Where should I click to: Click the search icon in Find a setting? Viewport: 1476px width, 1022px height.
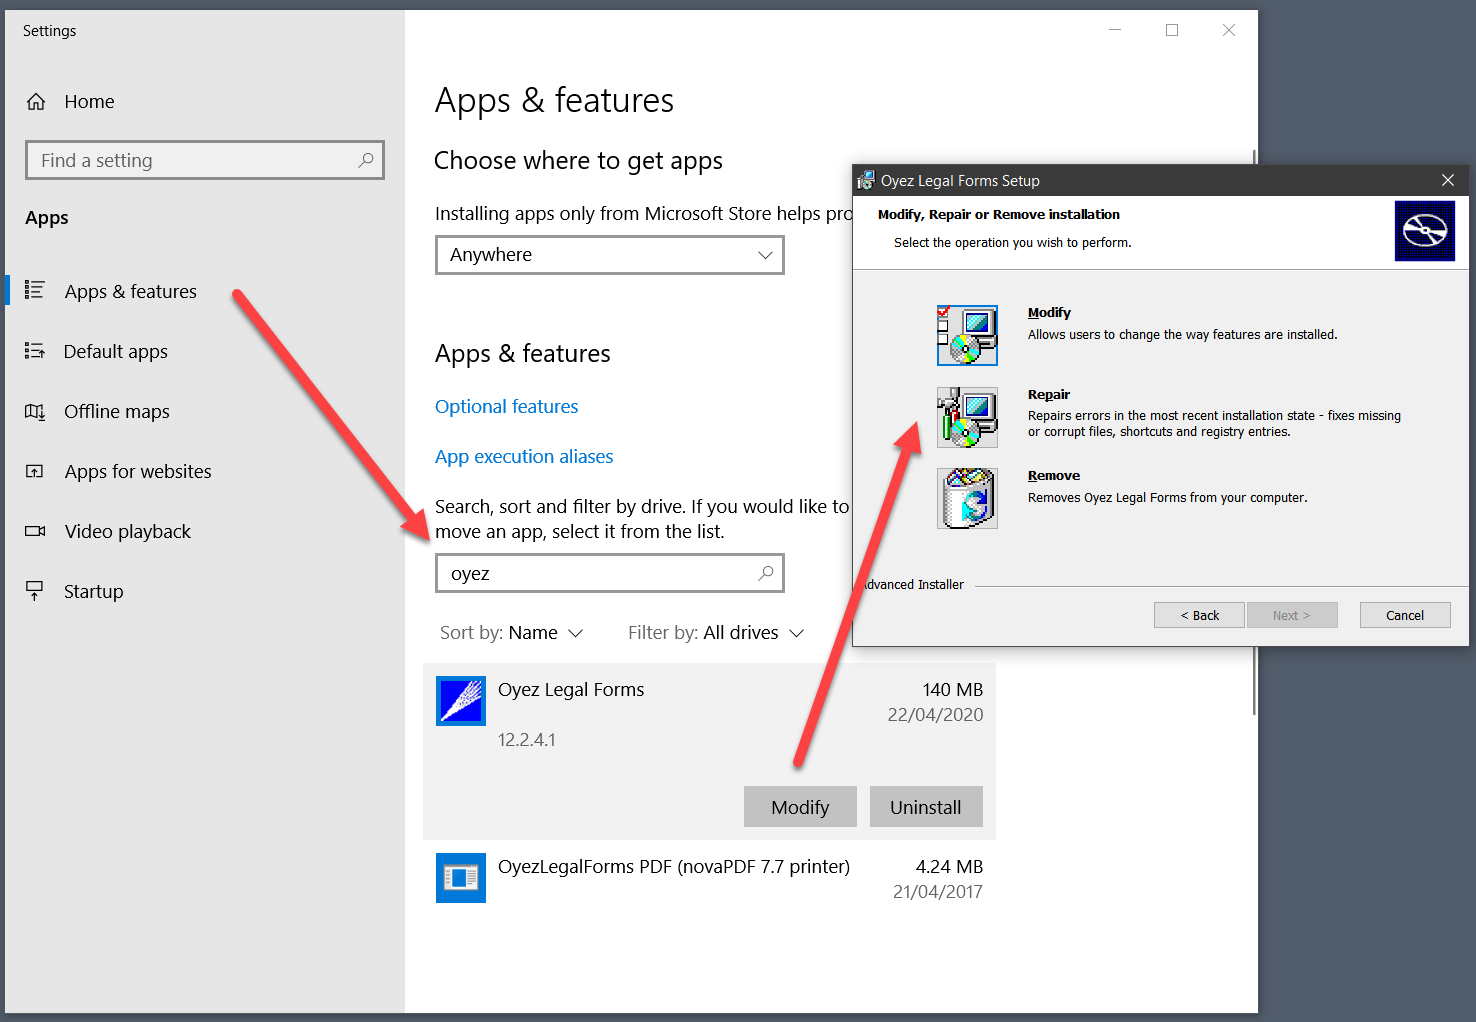tap(366, 160)
